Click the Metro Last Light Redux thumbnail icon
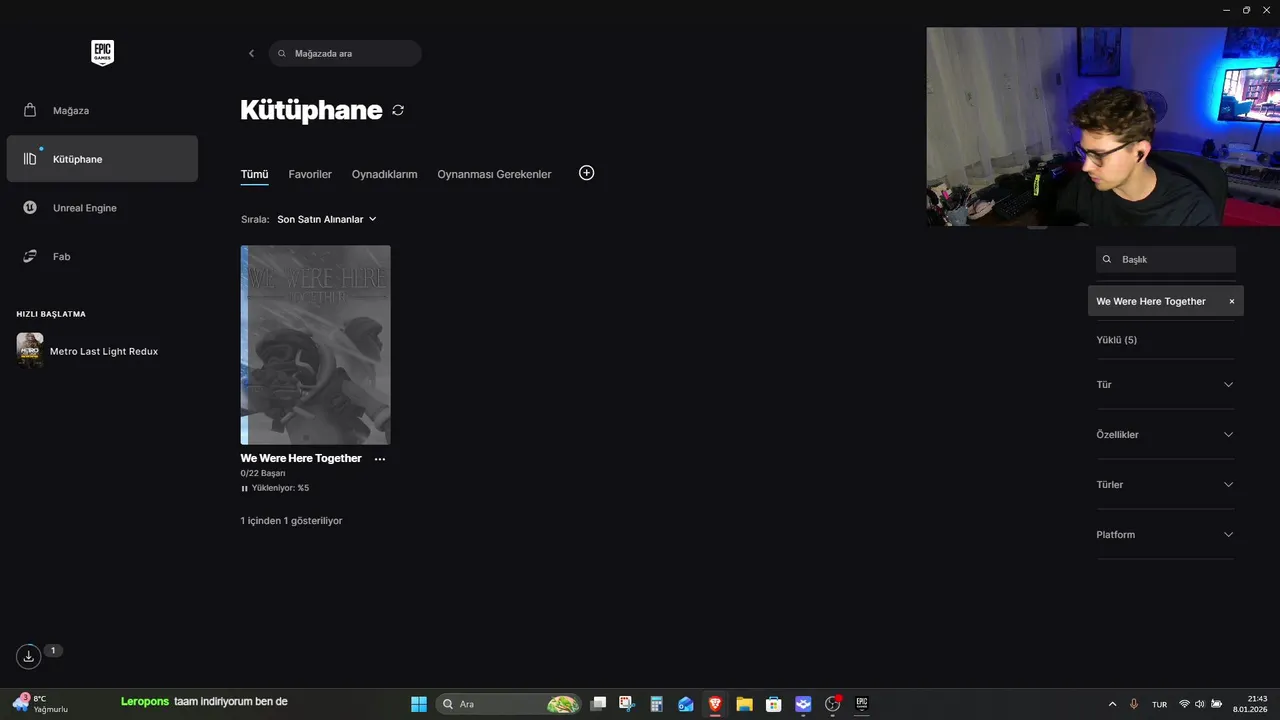This screenshot has width=1280, height=720. click(30, 351)
